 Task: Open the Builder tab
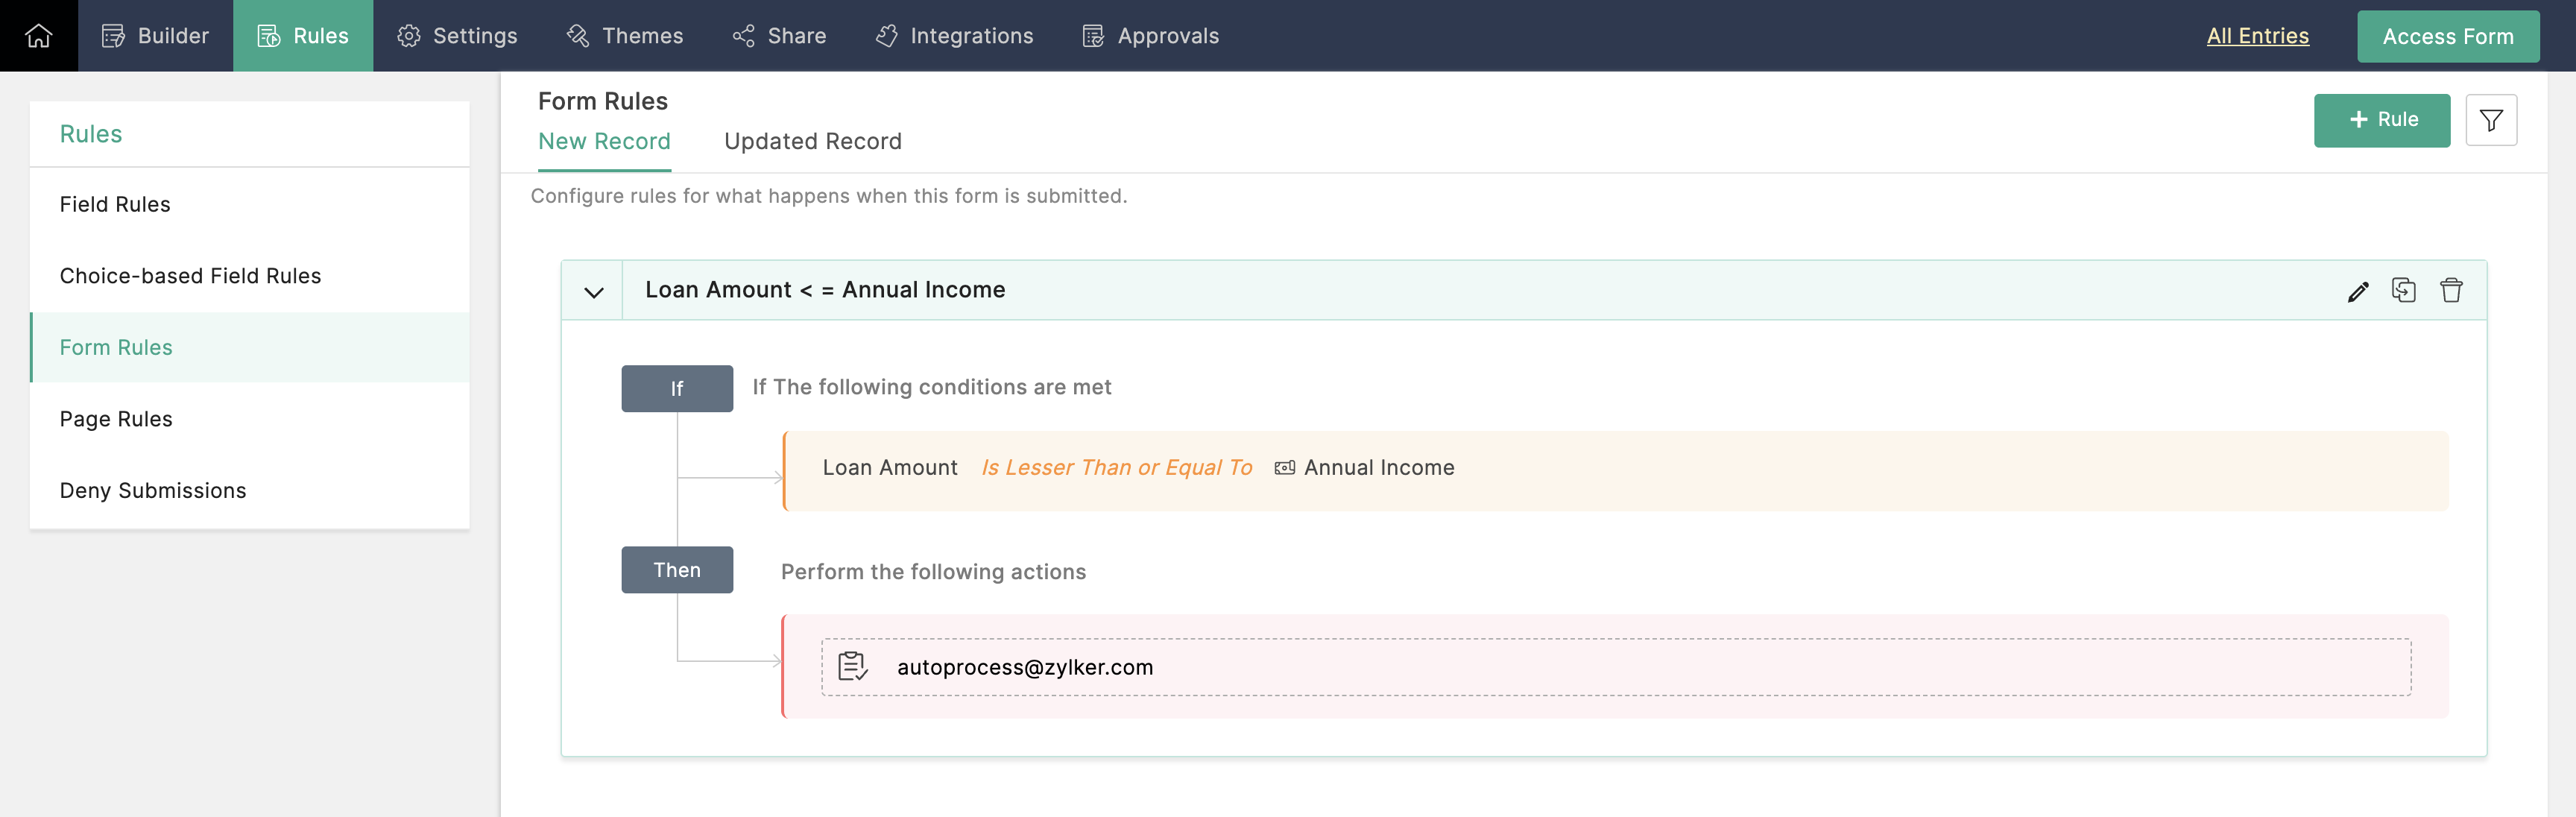pyautogui.click(x=155, y=36)
